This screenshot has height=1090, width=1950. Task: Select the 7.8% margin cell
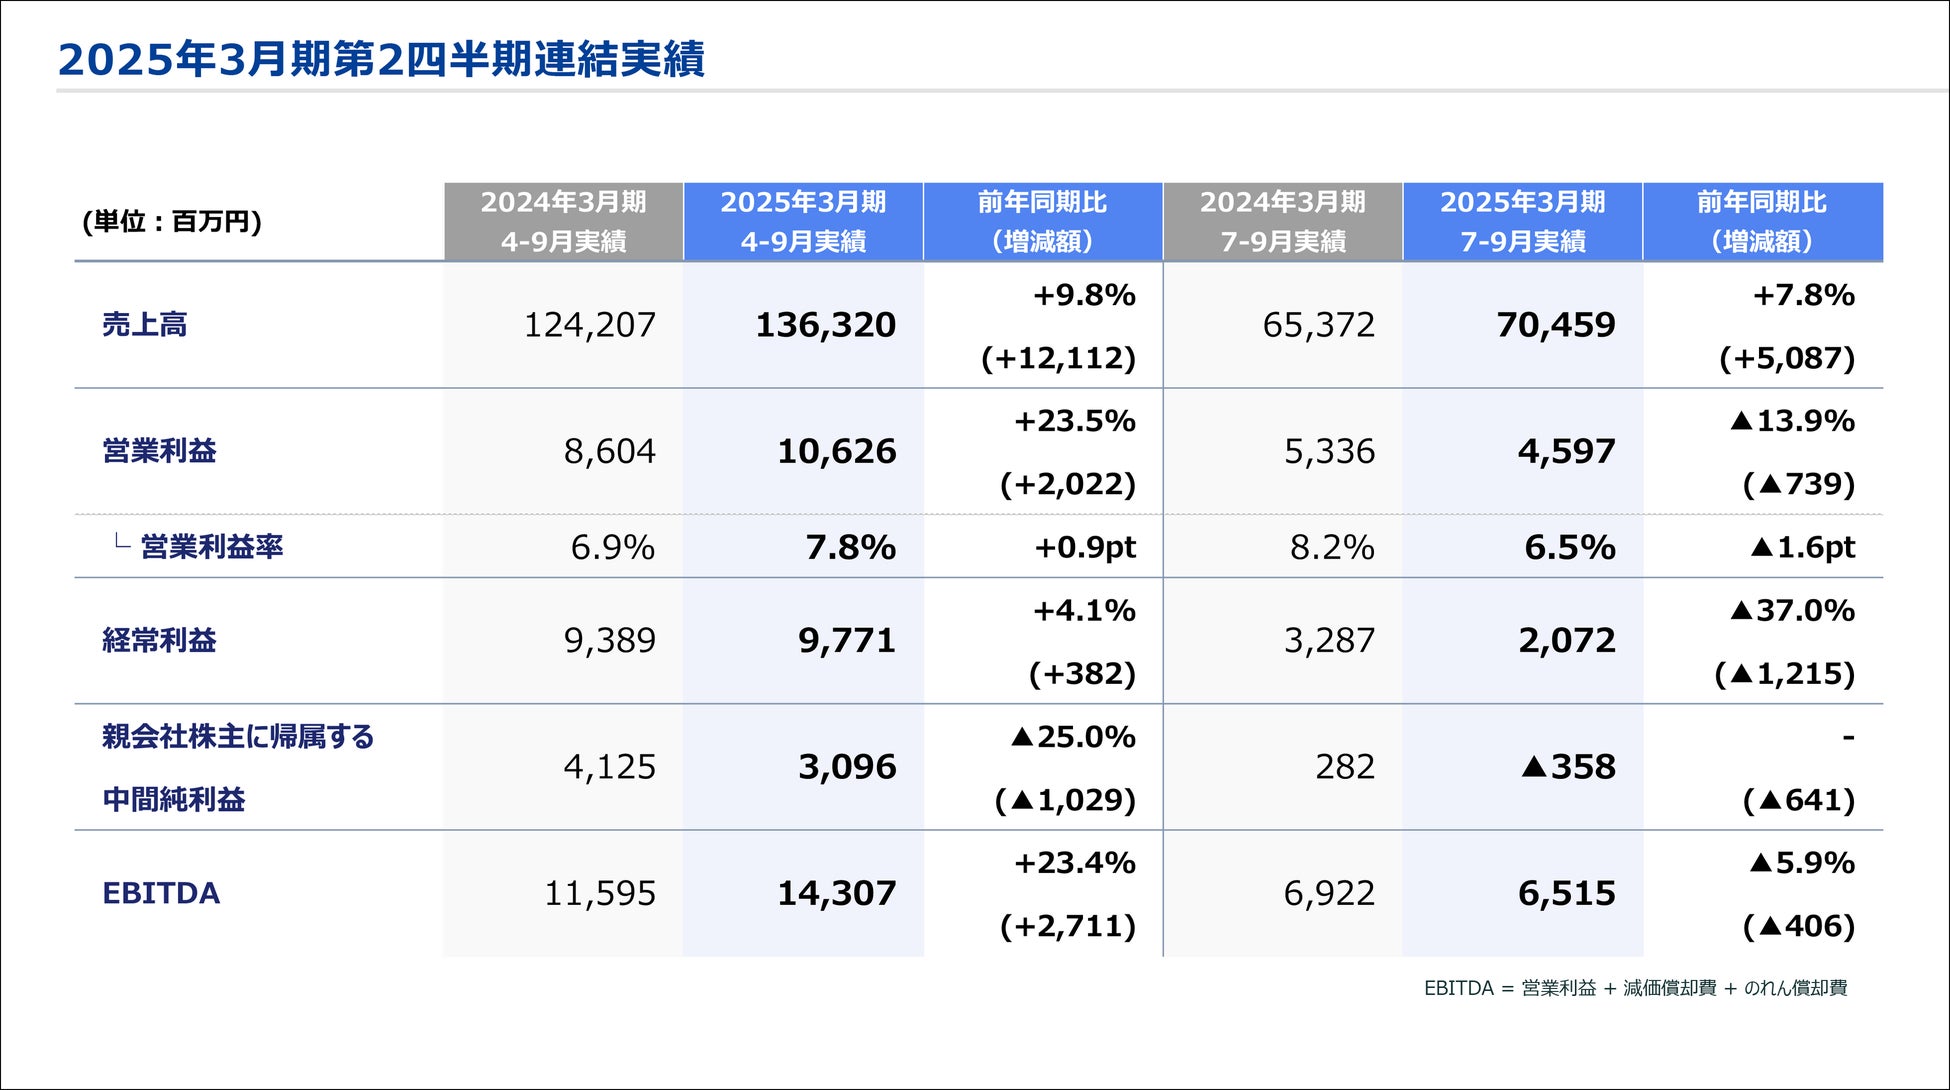[x=850, y=547]
